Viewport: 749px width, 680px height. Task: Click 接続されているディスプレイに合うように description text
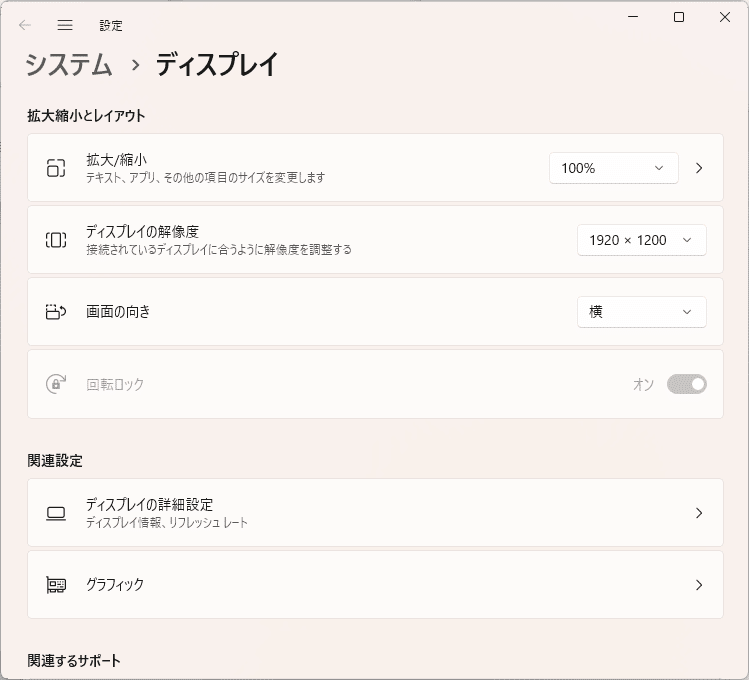(x=219, y=250)
